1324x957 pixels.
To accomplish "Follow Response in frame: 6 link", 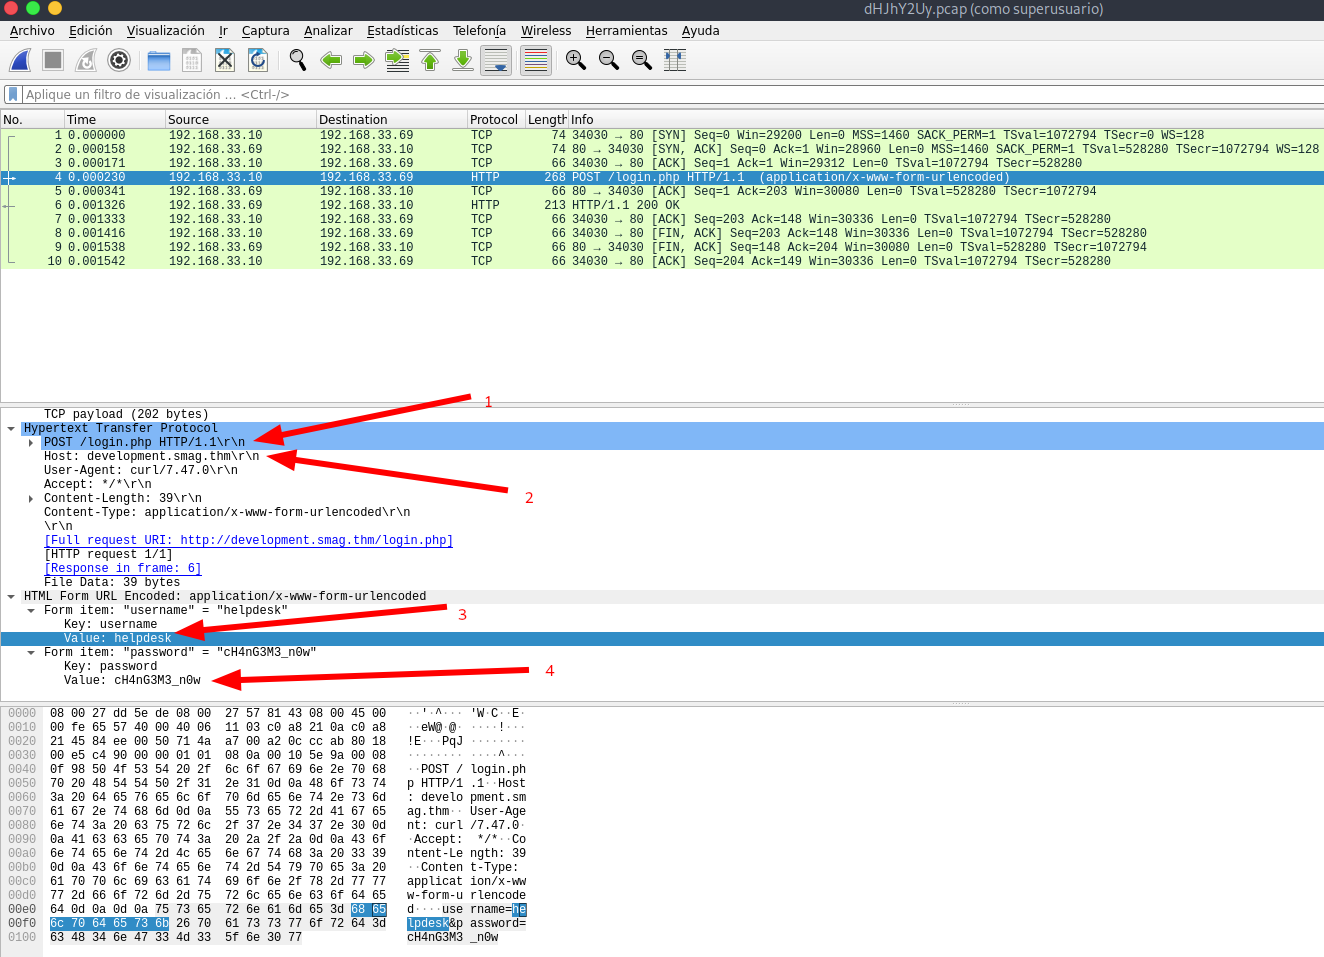I will point(122,568).
